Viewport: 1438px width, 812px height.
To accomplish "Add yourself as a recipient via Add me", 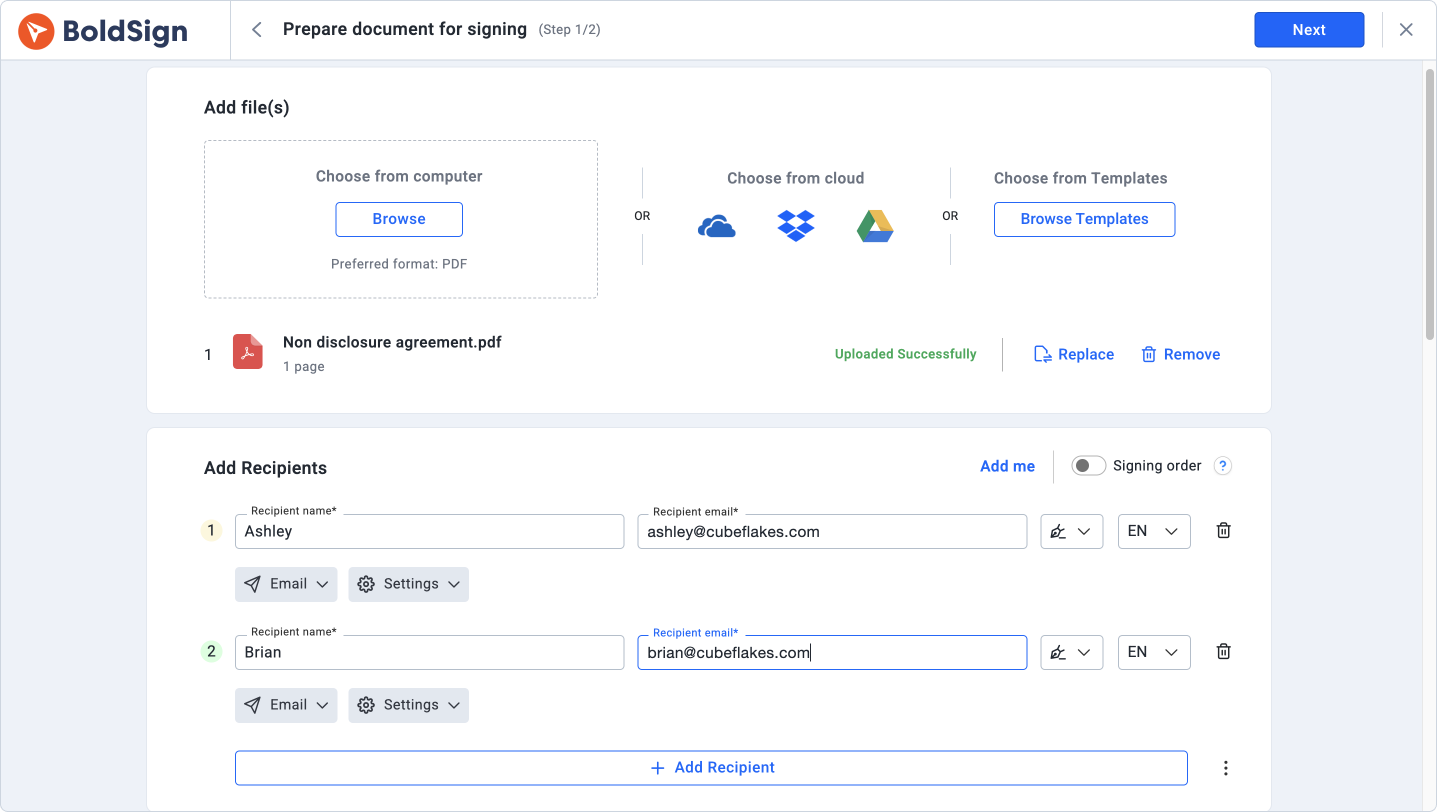I will coord(1007,465).
